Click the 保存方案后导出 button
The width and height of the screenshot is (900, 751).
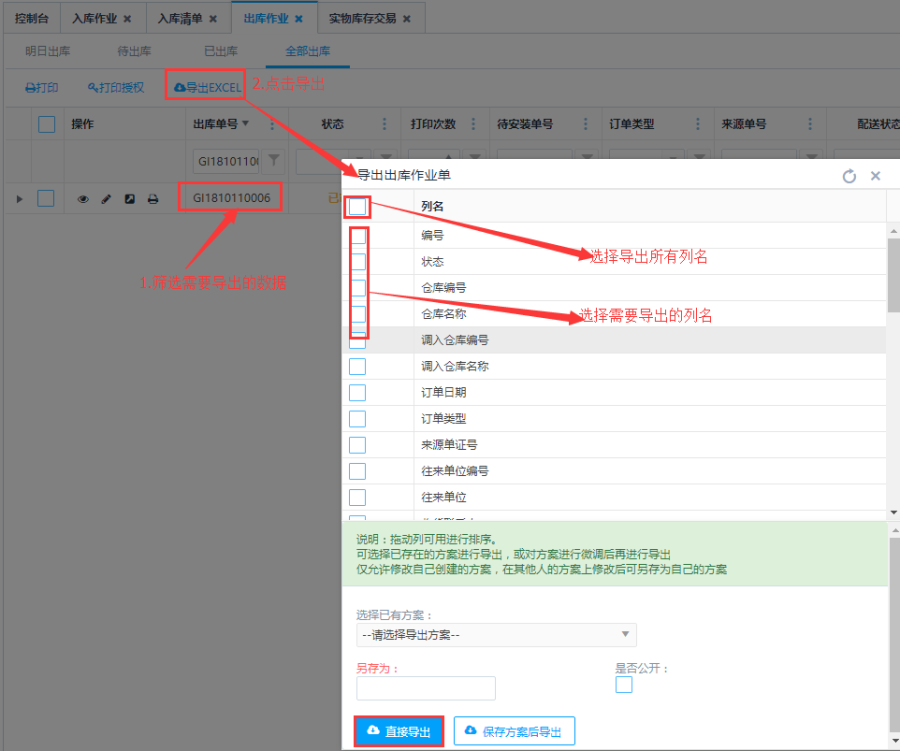pyautogui.click(x=514, y=732)
